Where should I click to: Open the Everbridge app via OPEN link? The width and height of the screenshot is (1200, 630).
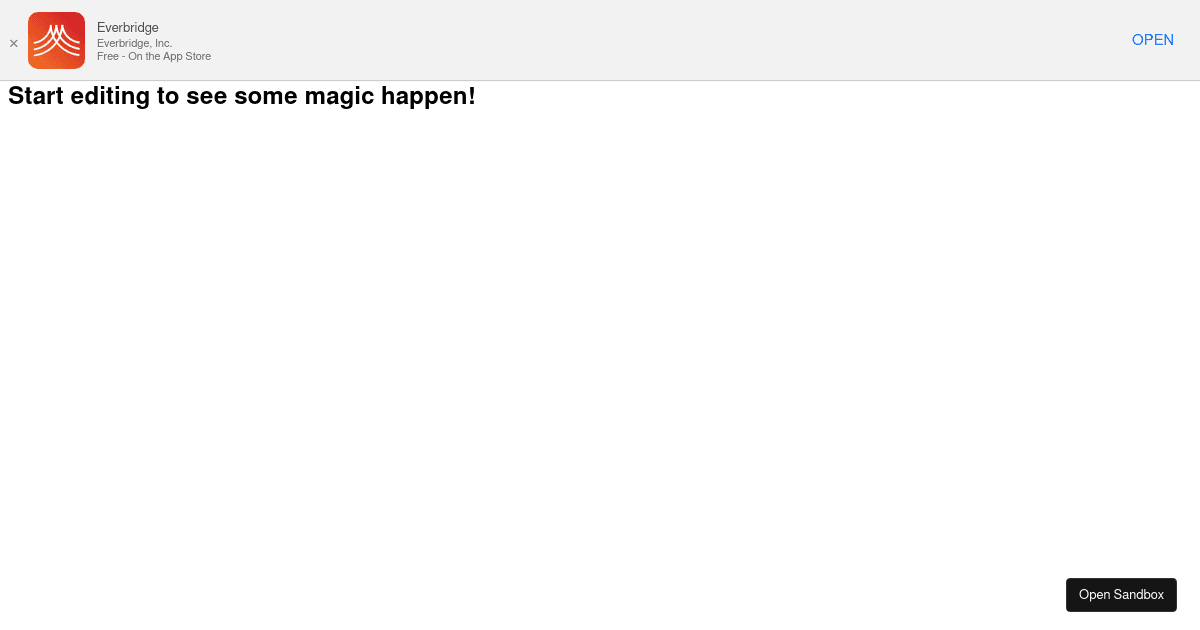[x=1153, y=40]
